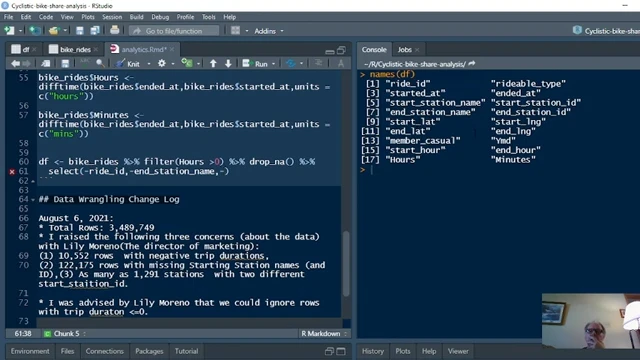This screenshot has width=640, height=360.
Task: Open the new file type dropdown arrow
Action: coord(20,31)
